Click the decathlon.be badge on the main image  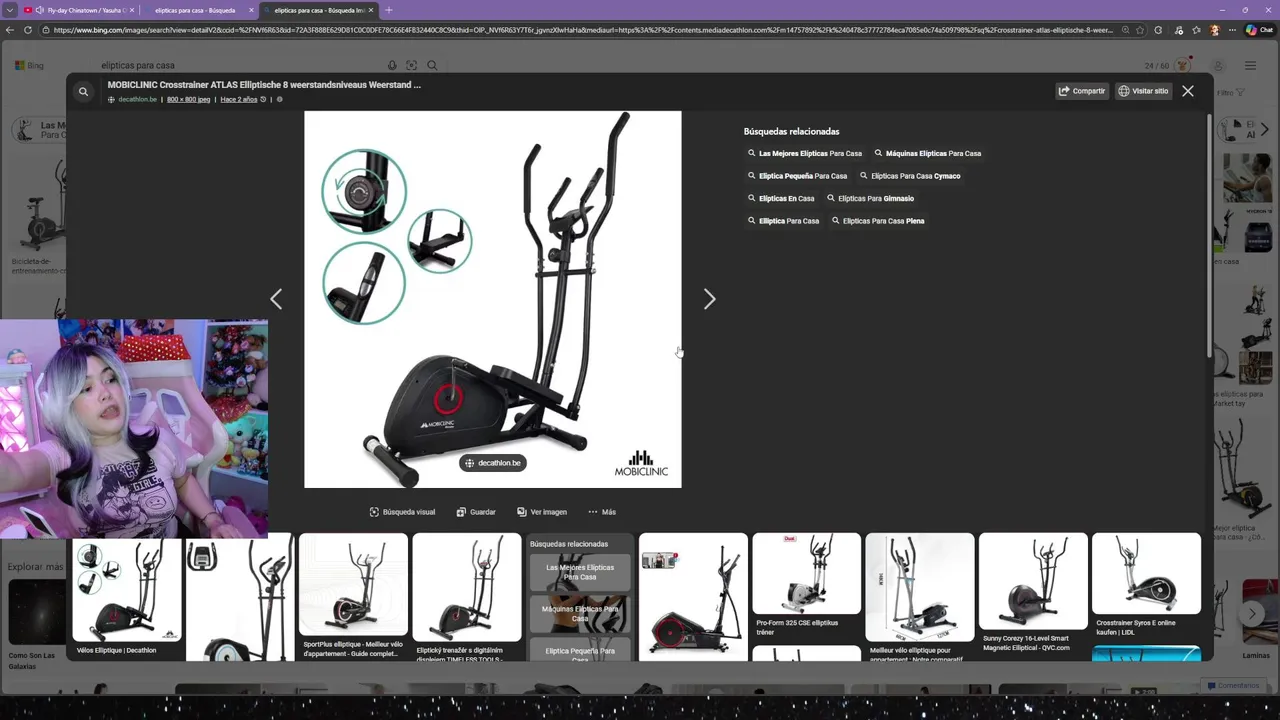[493, 463]
